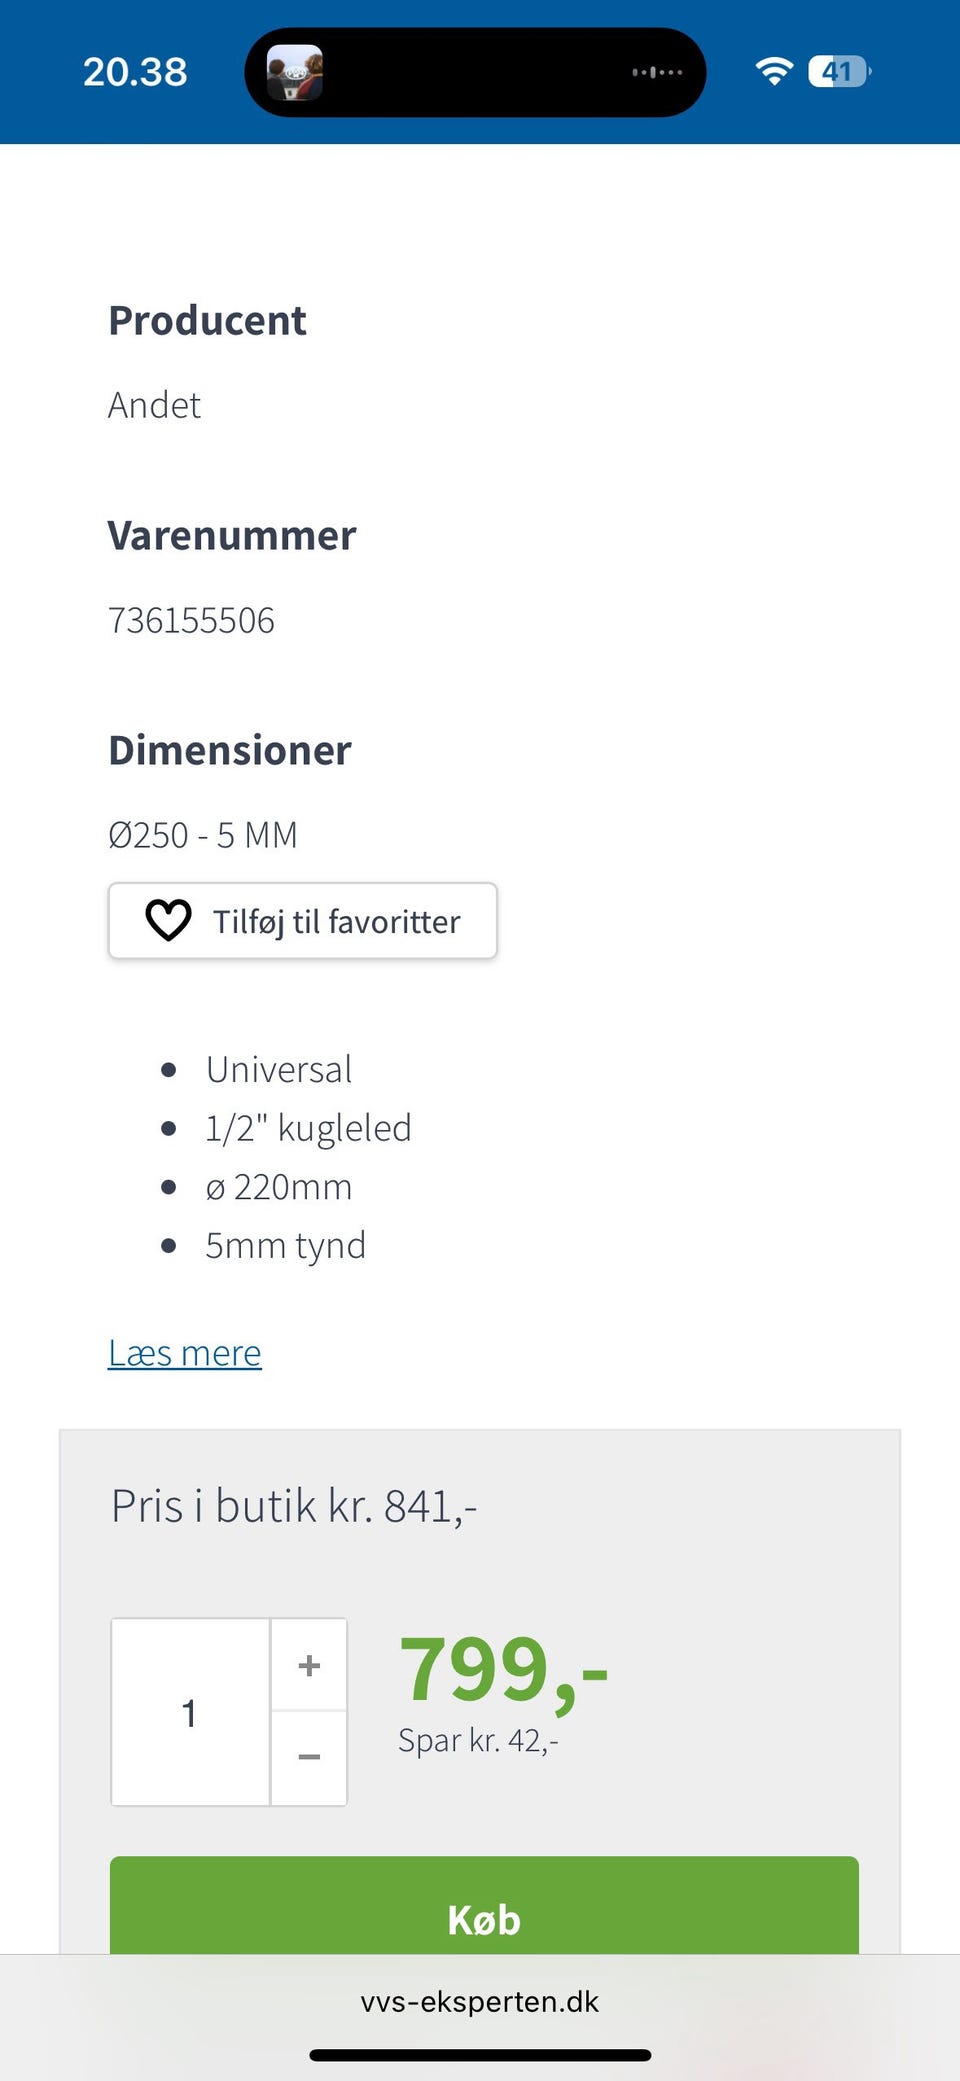Click the quantity input field
The image size is (960, 2081).
[x=190, y=1712]
